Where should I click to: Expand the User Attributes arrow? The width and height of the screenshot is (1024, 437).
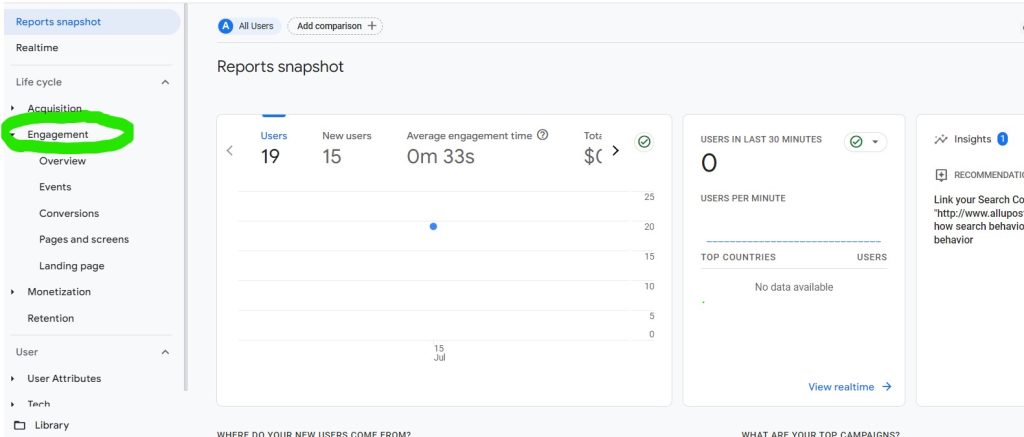[x=12, y=378]
